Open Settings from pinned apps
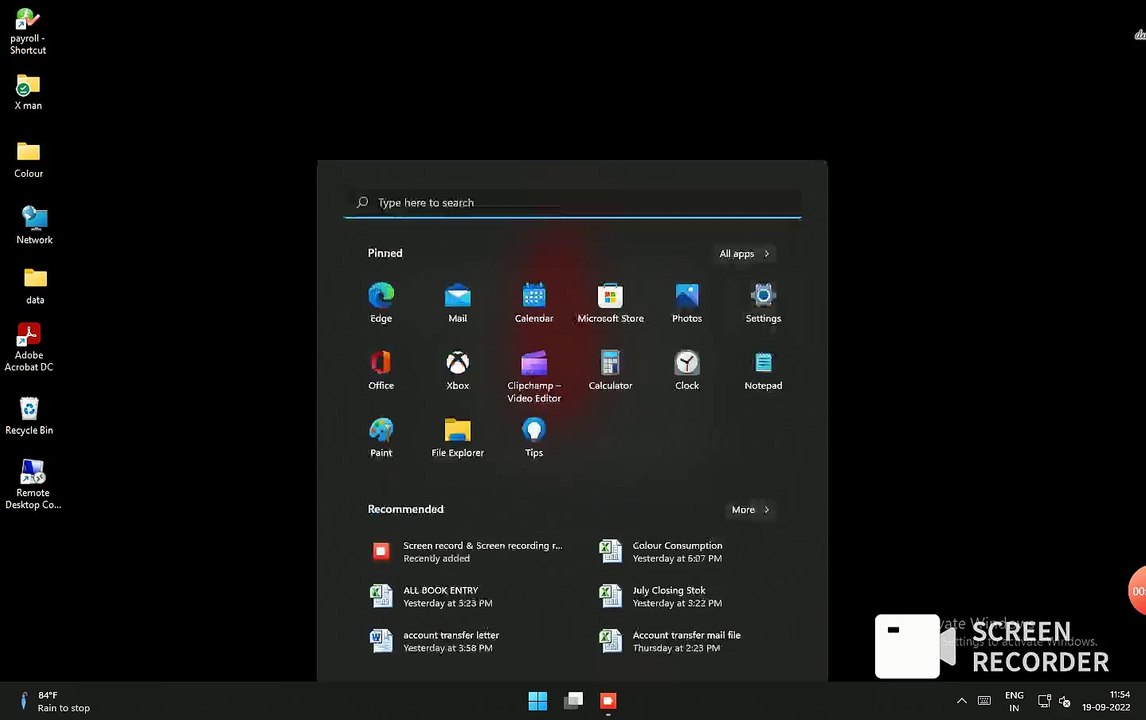The height and width of the screenshot is (720, 1146). [x=763, y=303]
